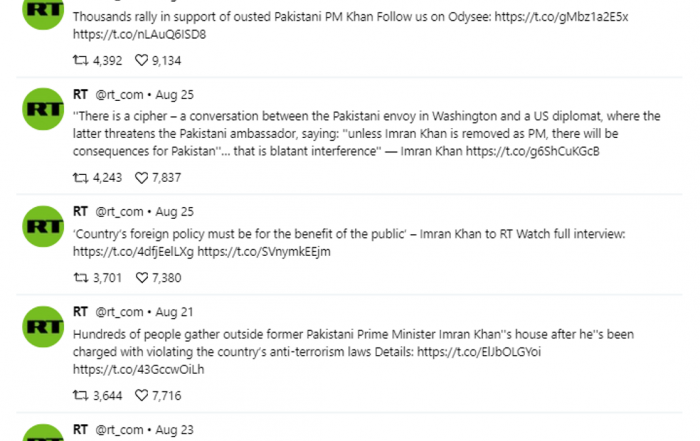
Task: Click @rt_com handle on Aug 21 tweet
Action: point(119,312)
